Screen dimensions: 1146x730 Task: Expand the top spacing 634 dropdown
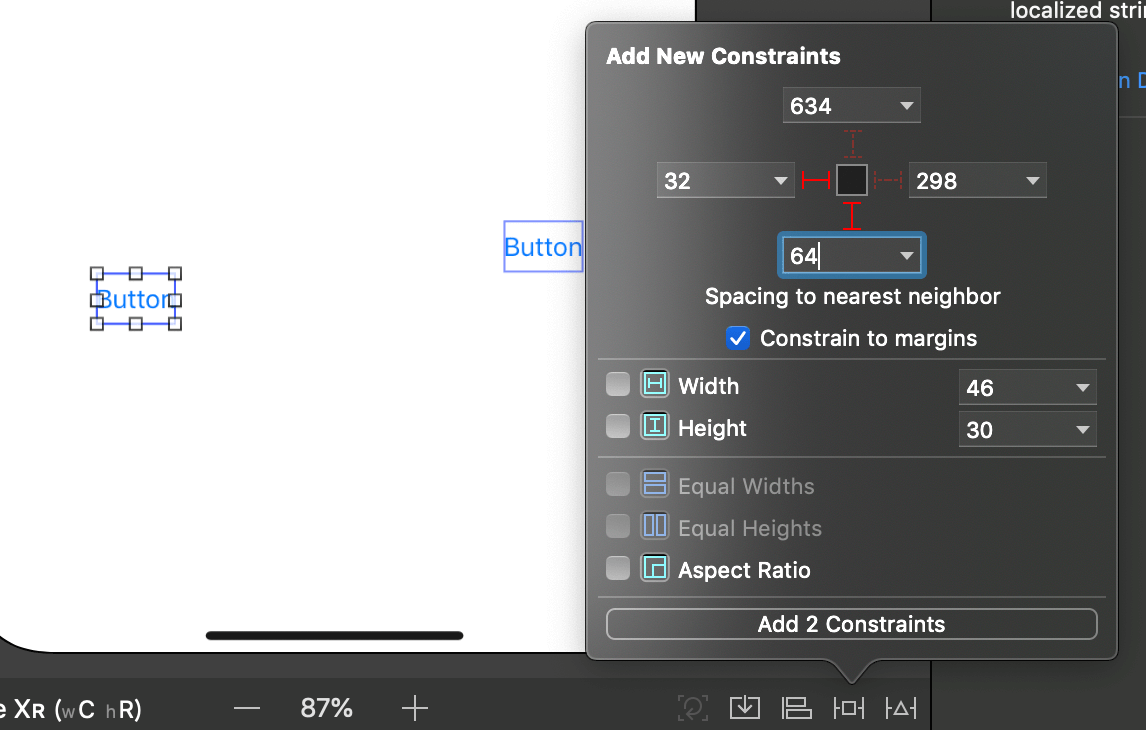[906, 105]
